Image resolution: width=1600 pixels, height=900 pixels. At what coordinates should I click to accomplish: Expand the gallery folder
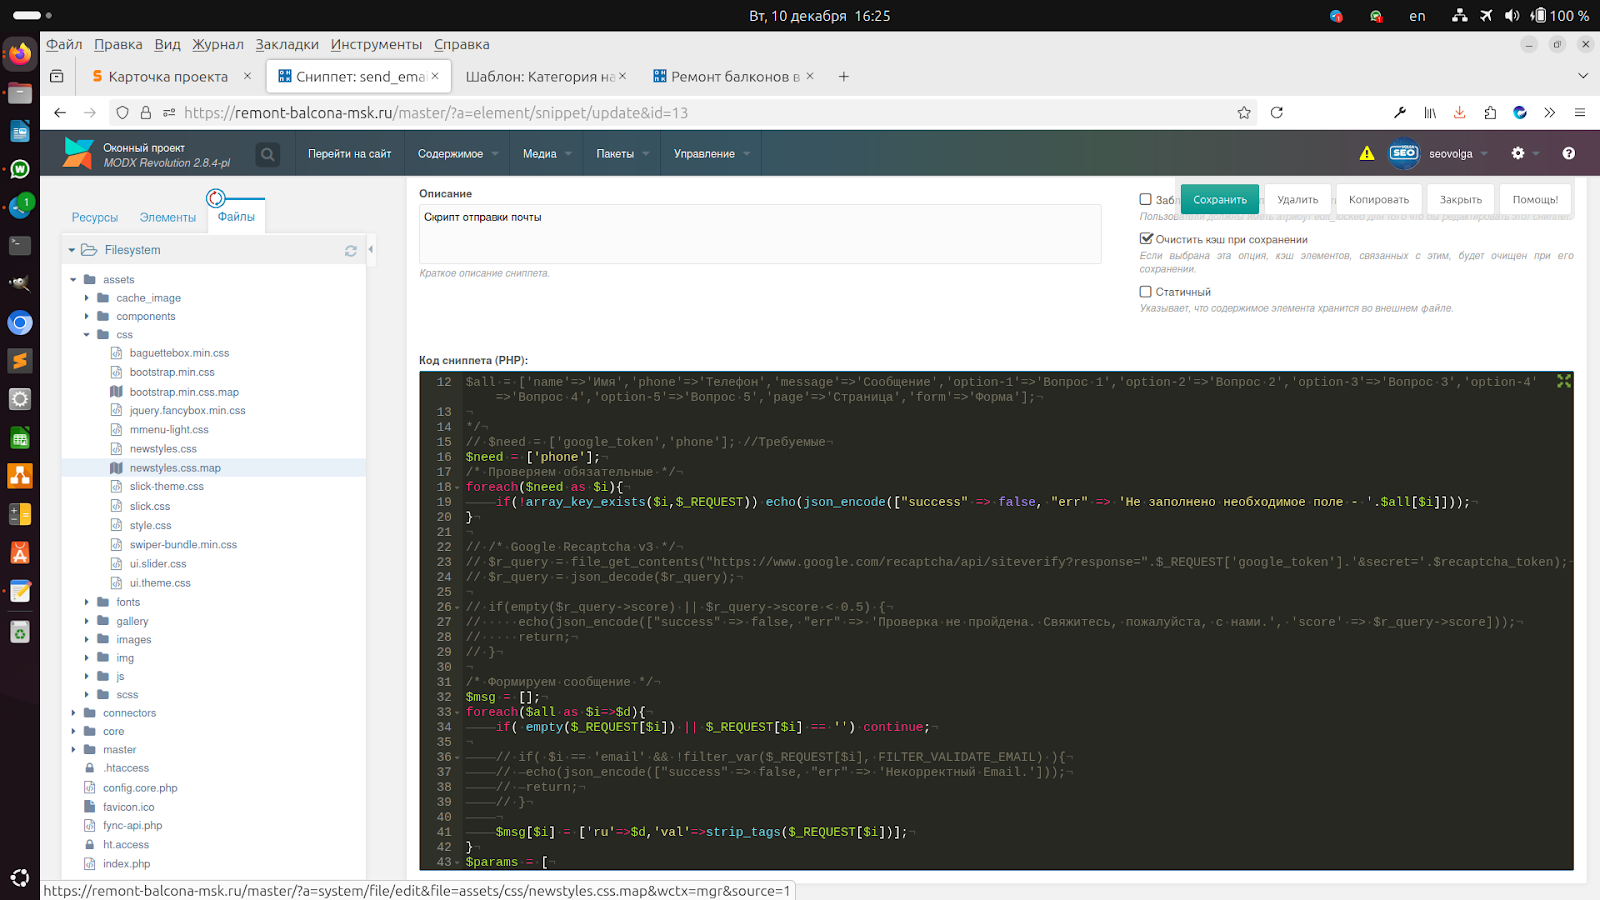[87, 621]
